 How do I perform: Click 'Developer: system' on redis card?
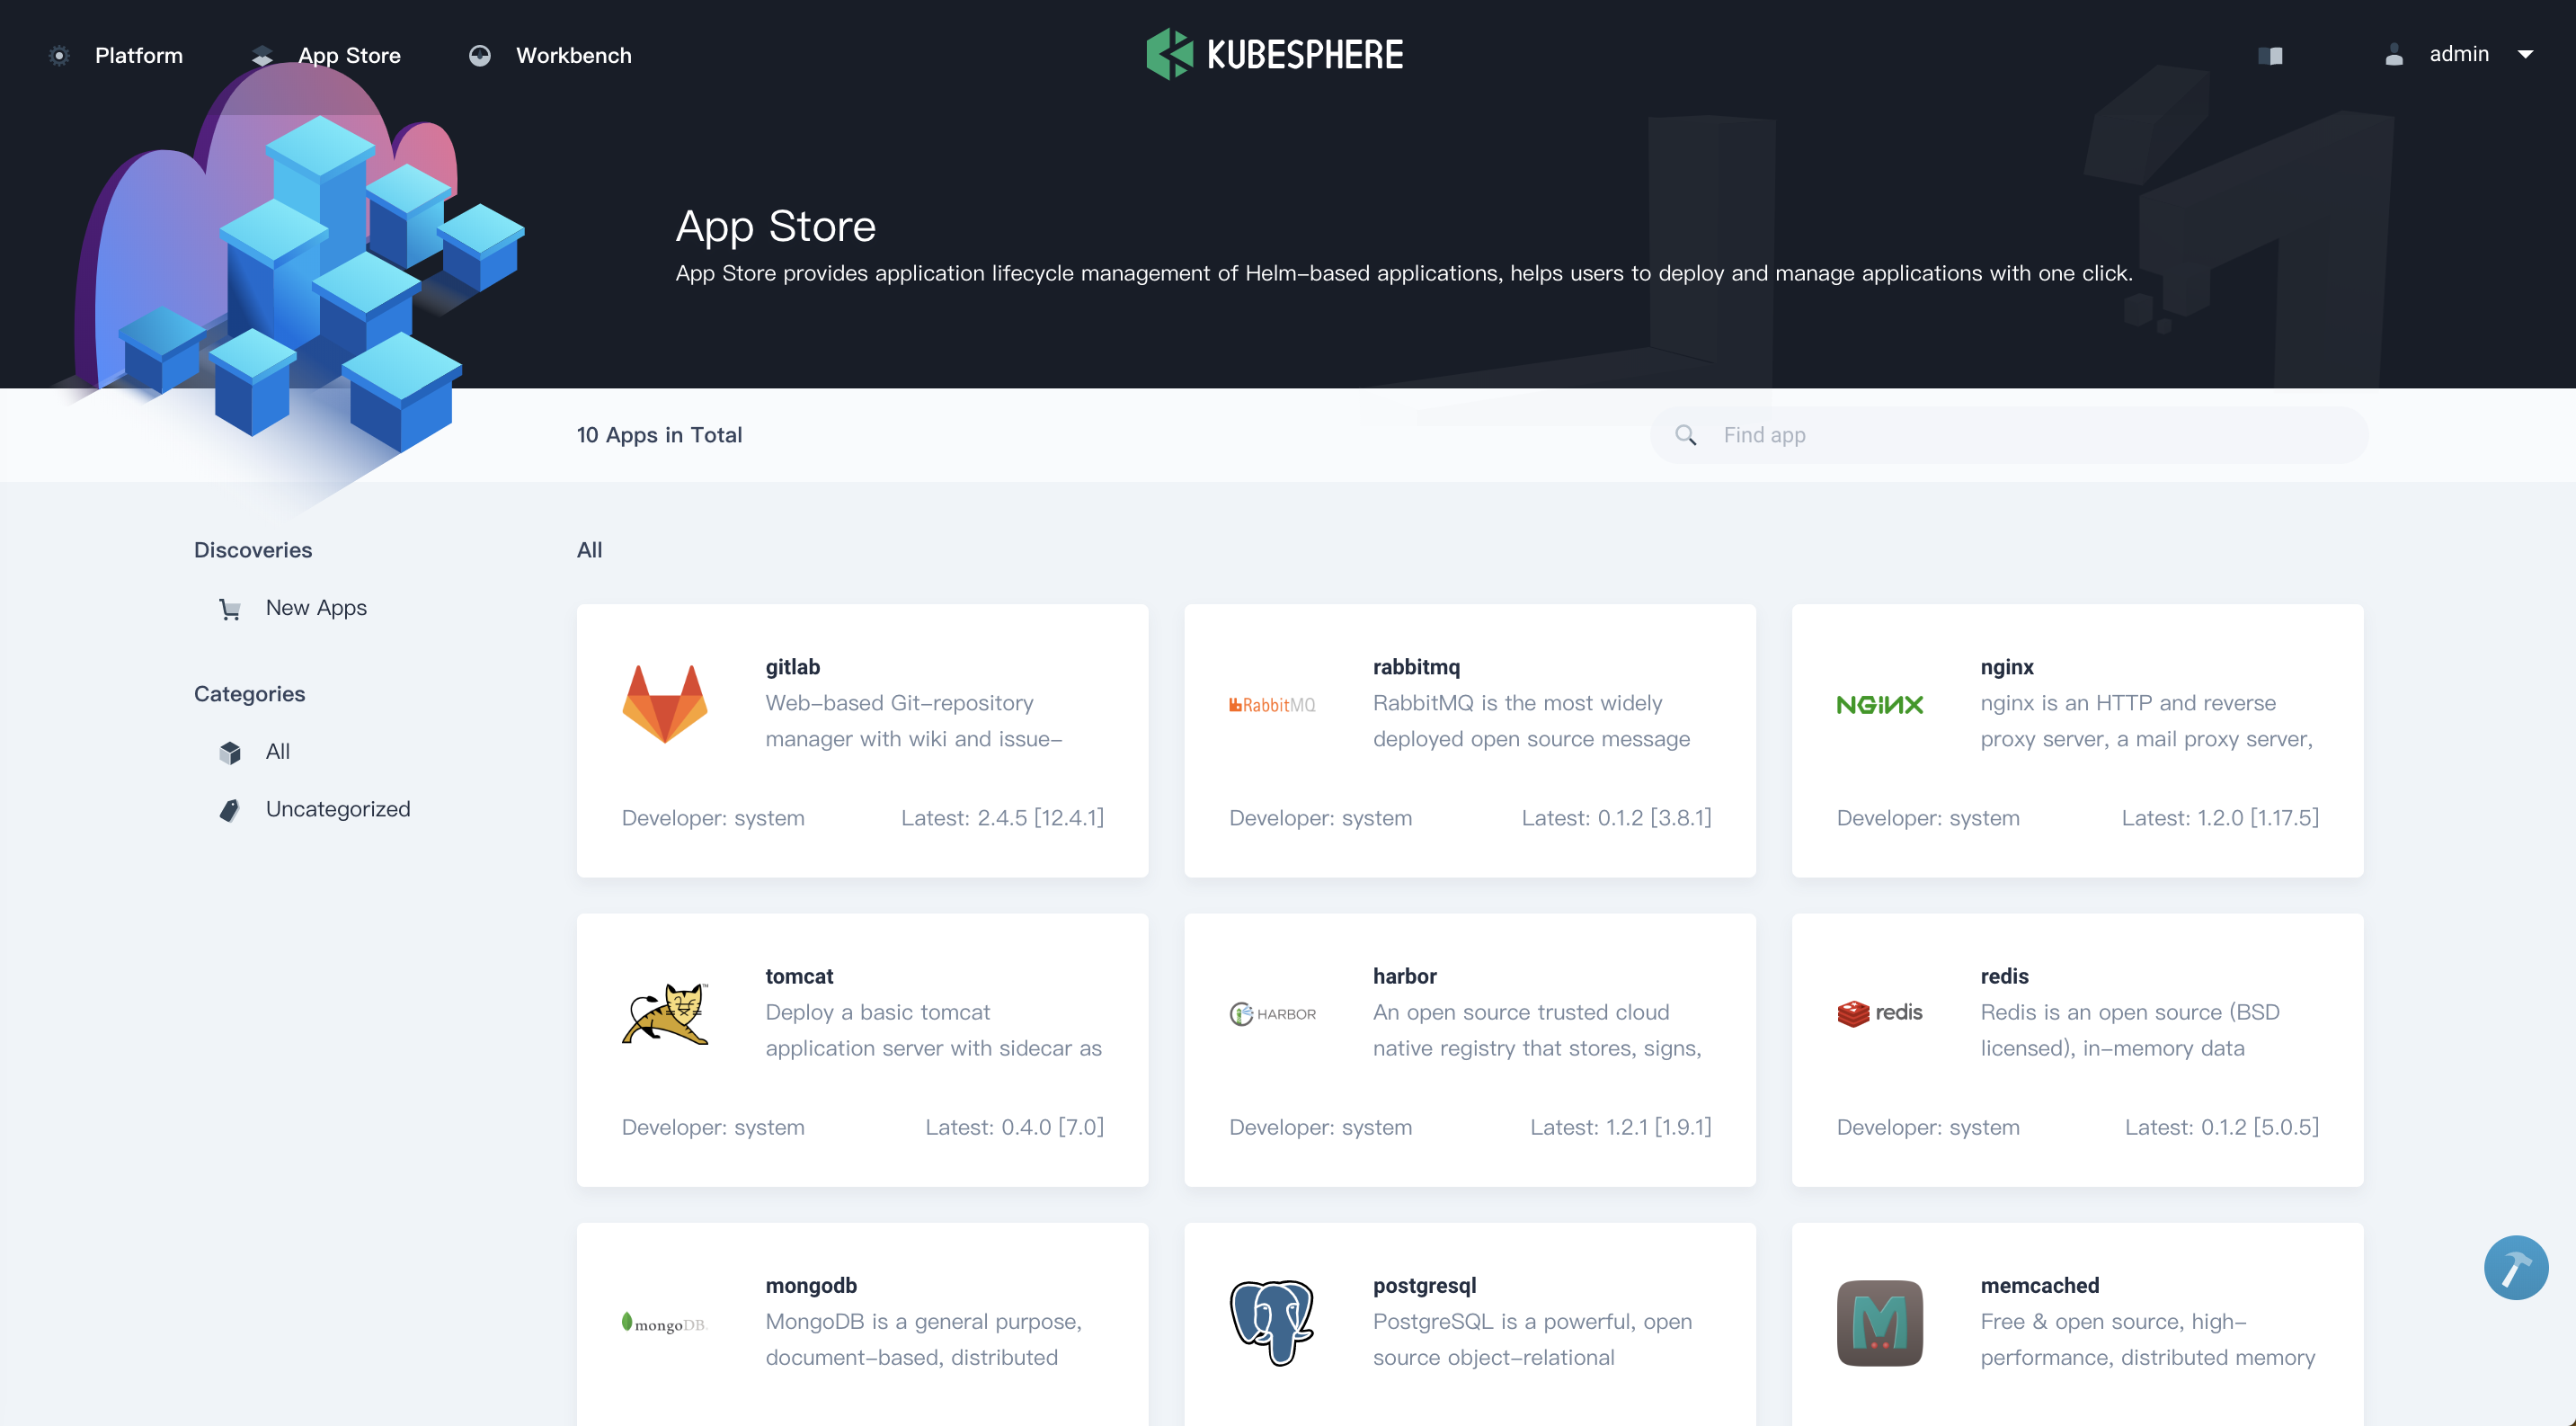(1928, 1127)
